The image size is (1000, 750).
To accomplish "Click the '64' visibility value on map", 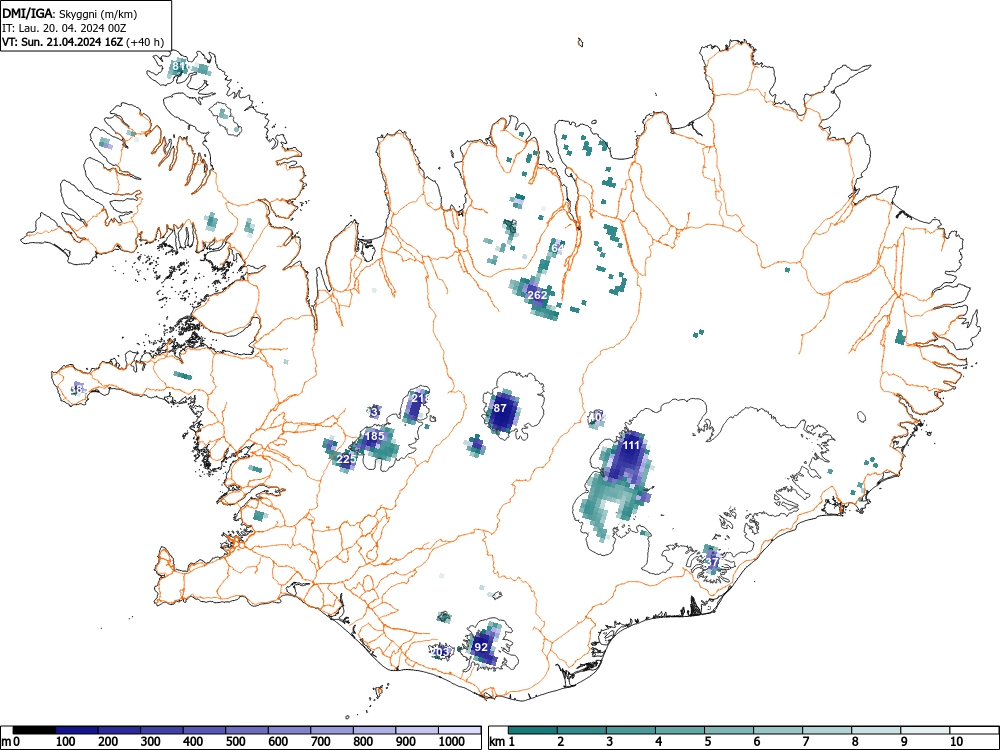I will pos(557,247).
